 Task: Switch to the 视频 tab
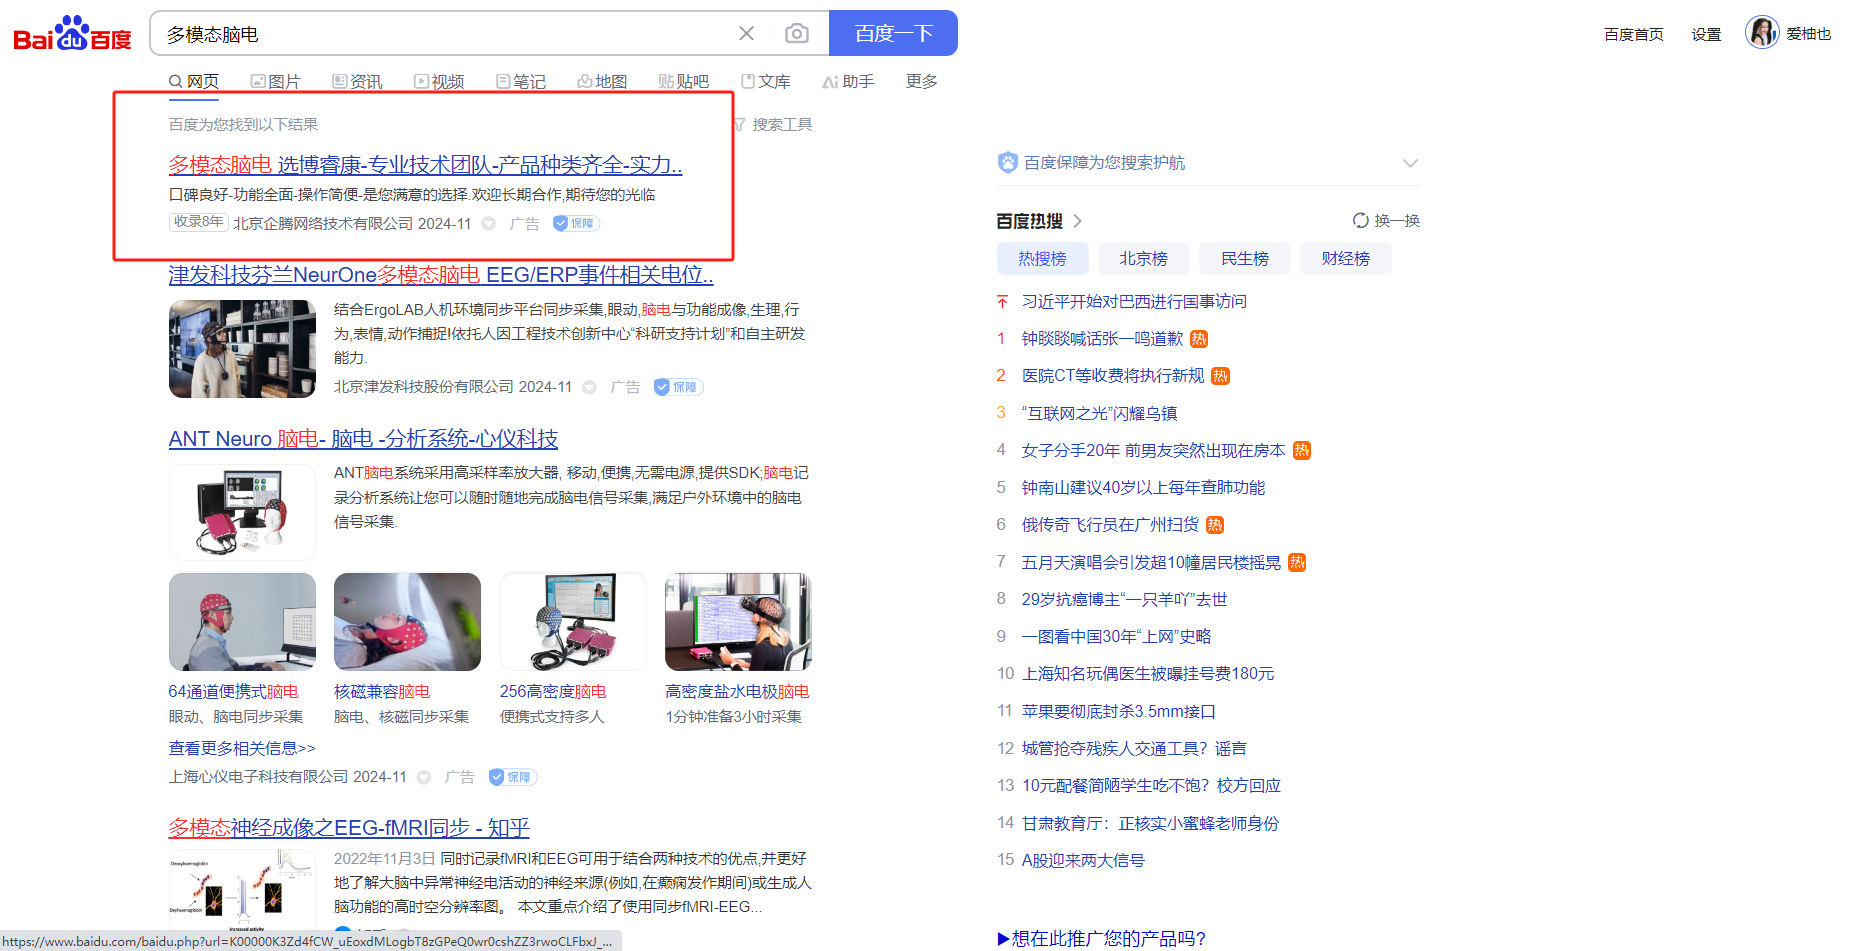pyautogui.click(x=439, y=82)
